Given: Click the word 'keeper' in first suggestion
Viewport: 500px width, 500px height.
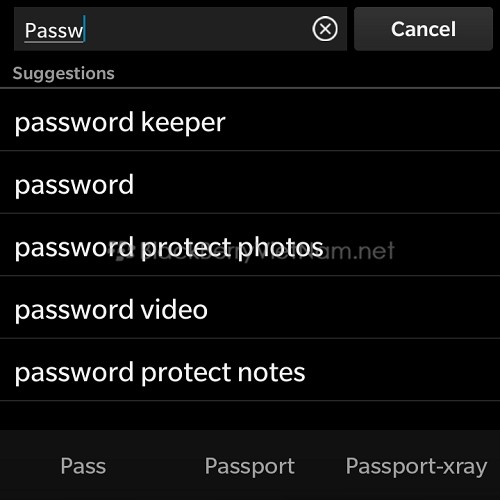Looking at the screenshot, I should click(x=183, y=123).
